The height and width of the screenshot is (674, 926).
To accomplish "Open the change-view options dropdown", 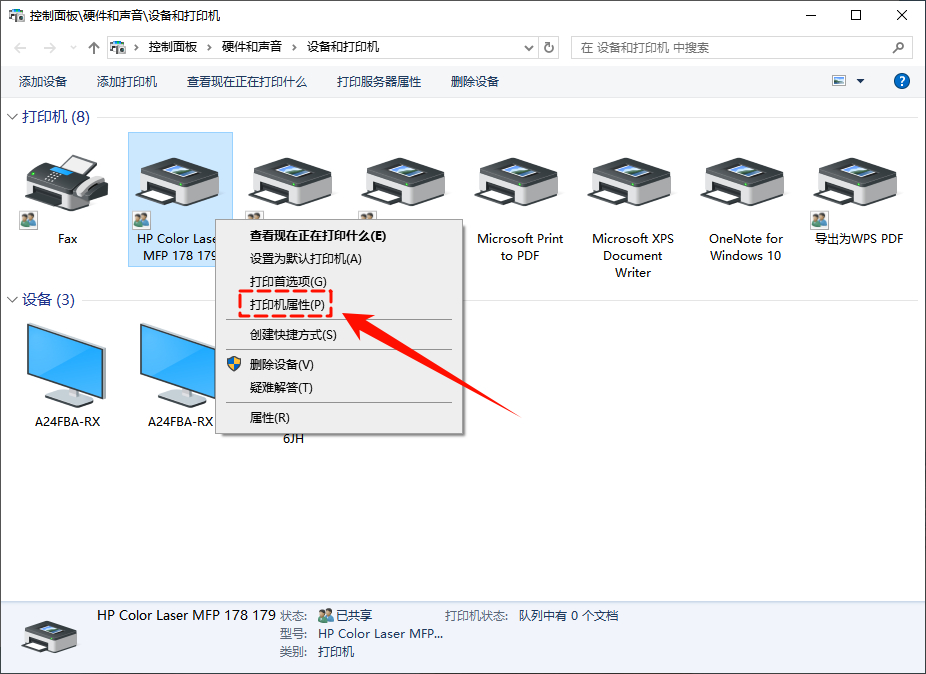I will coord(856,81).
